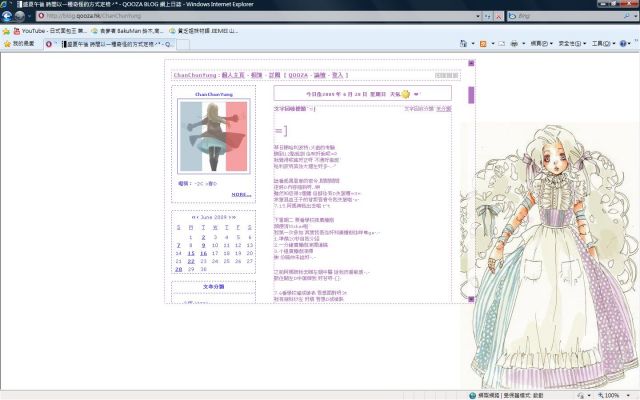The height and width of the screenshot is (400, 640).
Task: Click the purple blog scrollbar thumb
Action: (x=471, y=95)
